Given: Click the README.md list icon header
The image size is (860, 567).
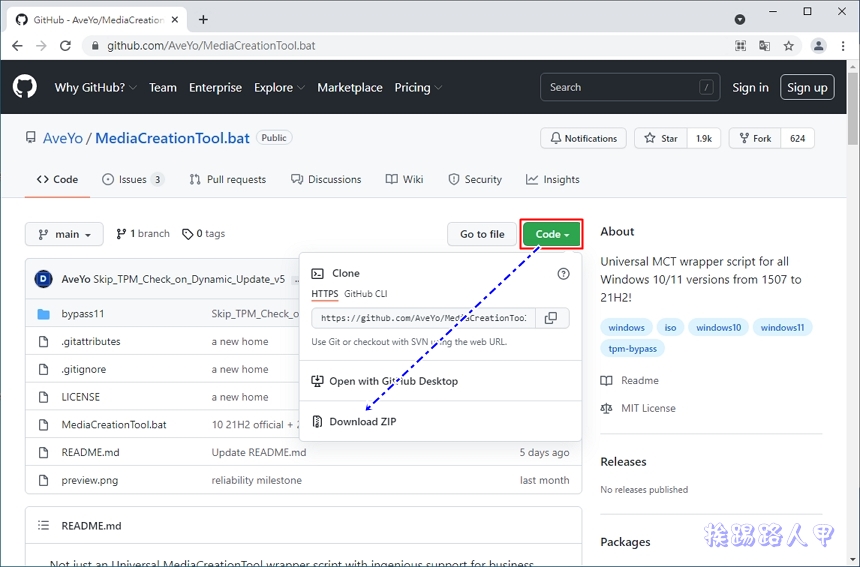Looking at the screenshot, I should coord(43,525).
